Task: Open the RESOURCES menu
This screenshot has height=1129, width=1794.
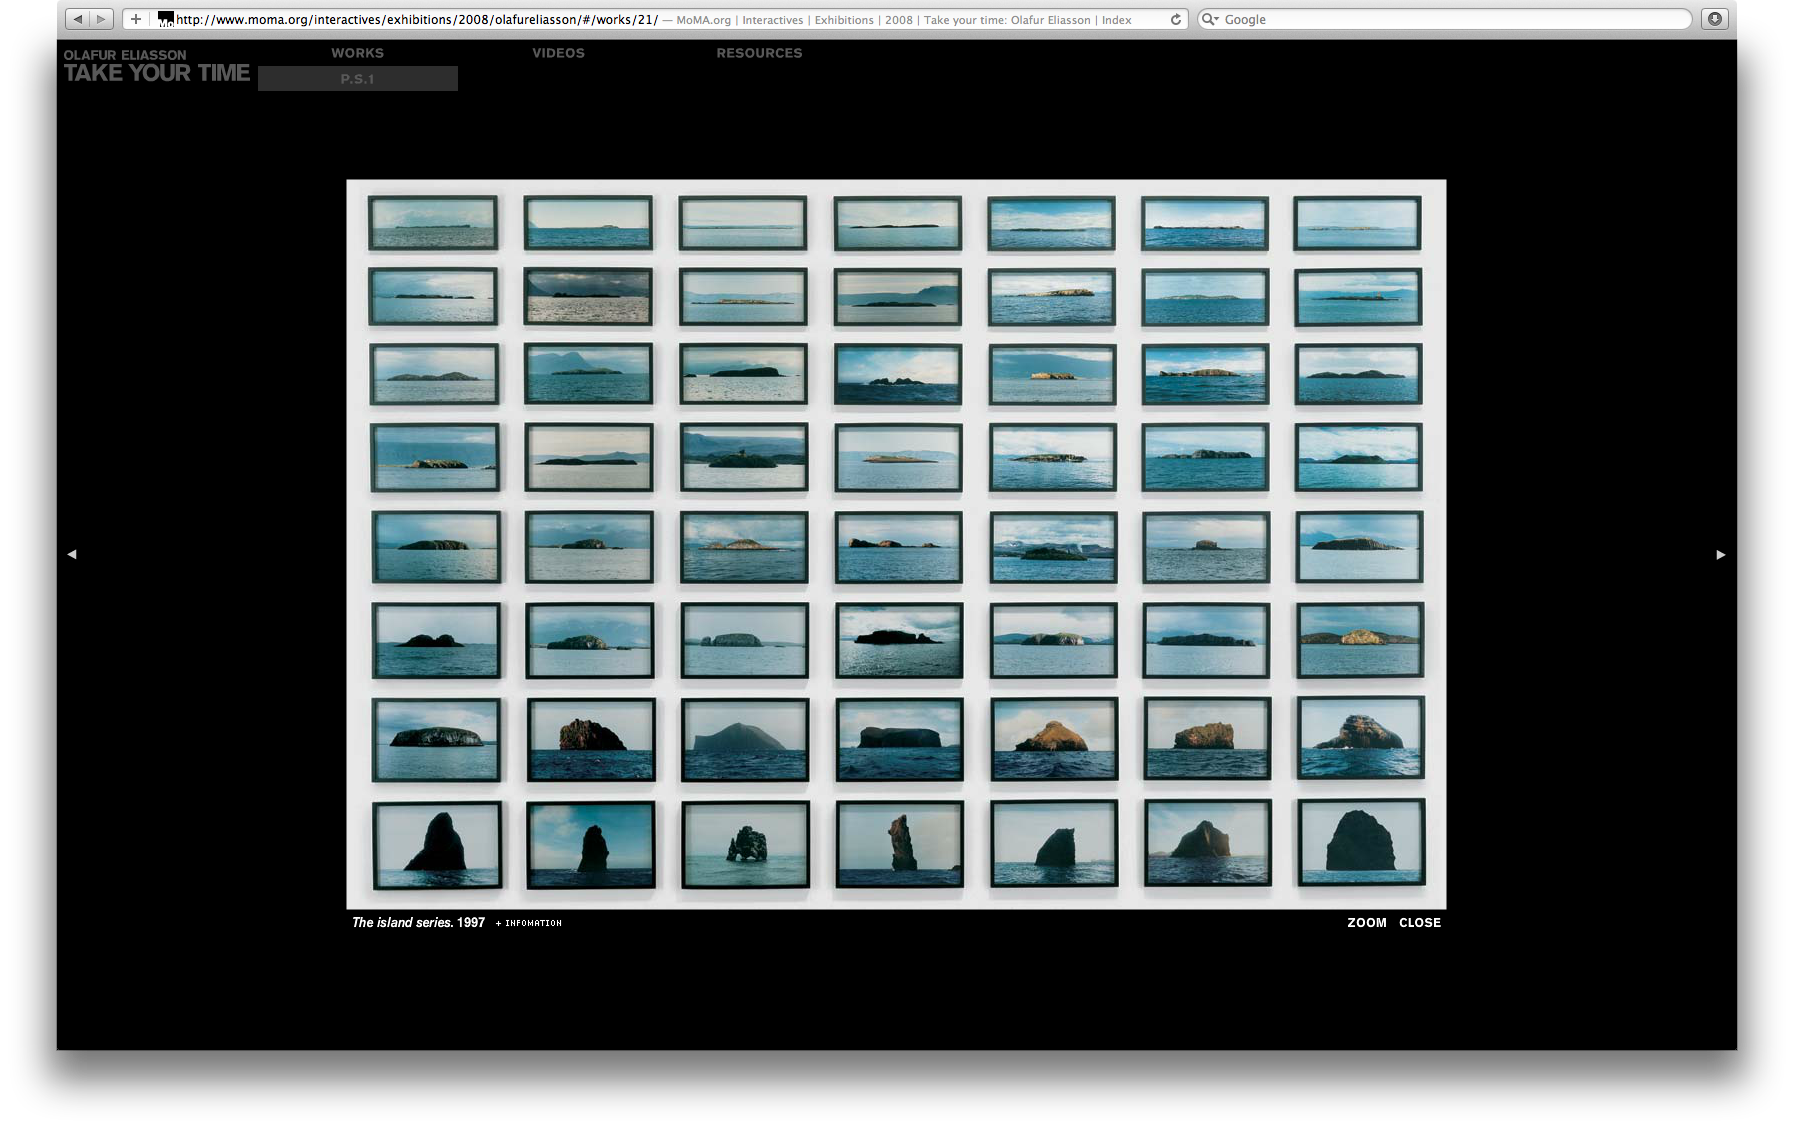Action: [x=759, y=53]
